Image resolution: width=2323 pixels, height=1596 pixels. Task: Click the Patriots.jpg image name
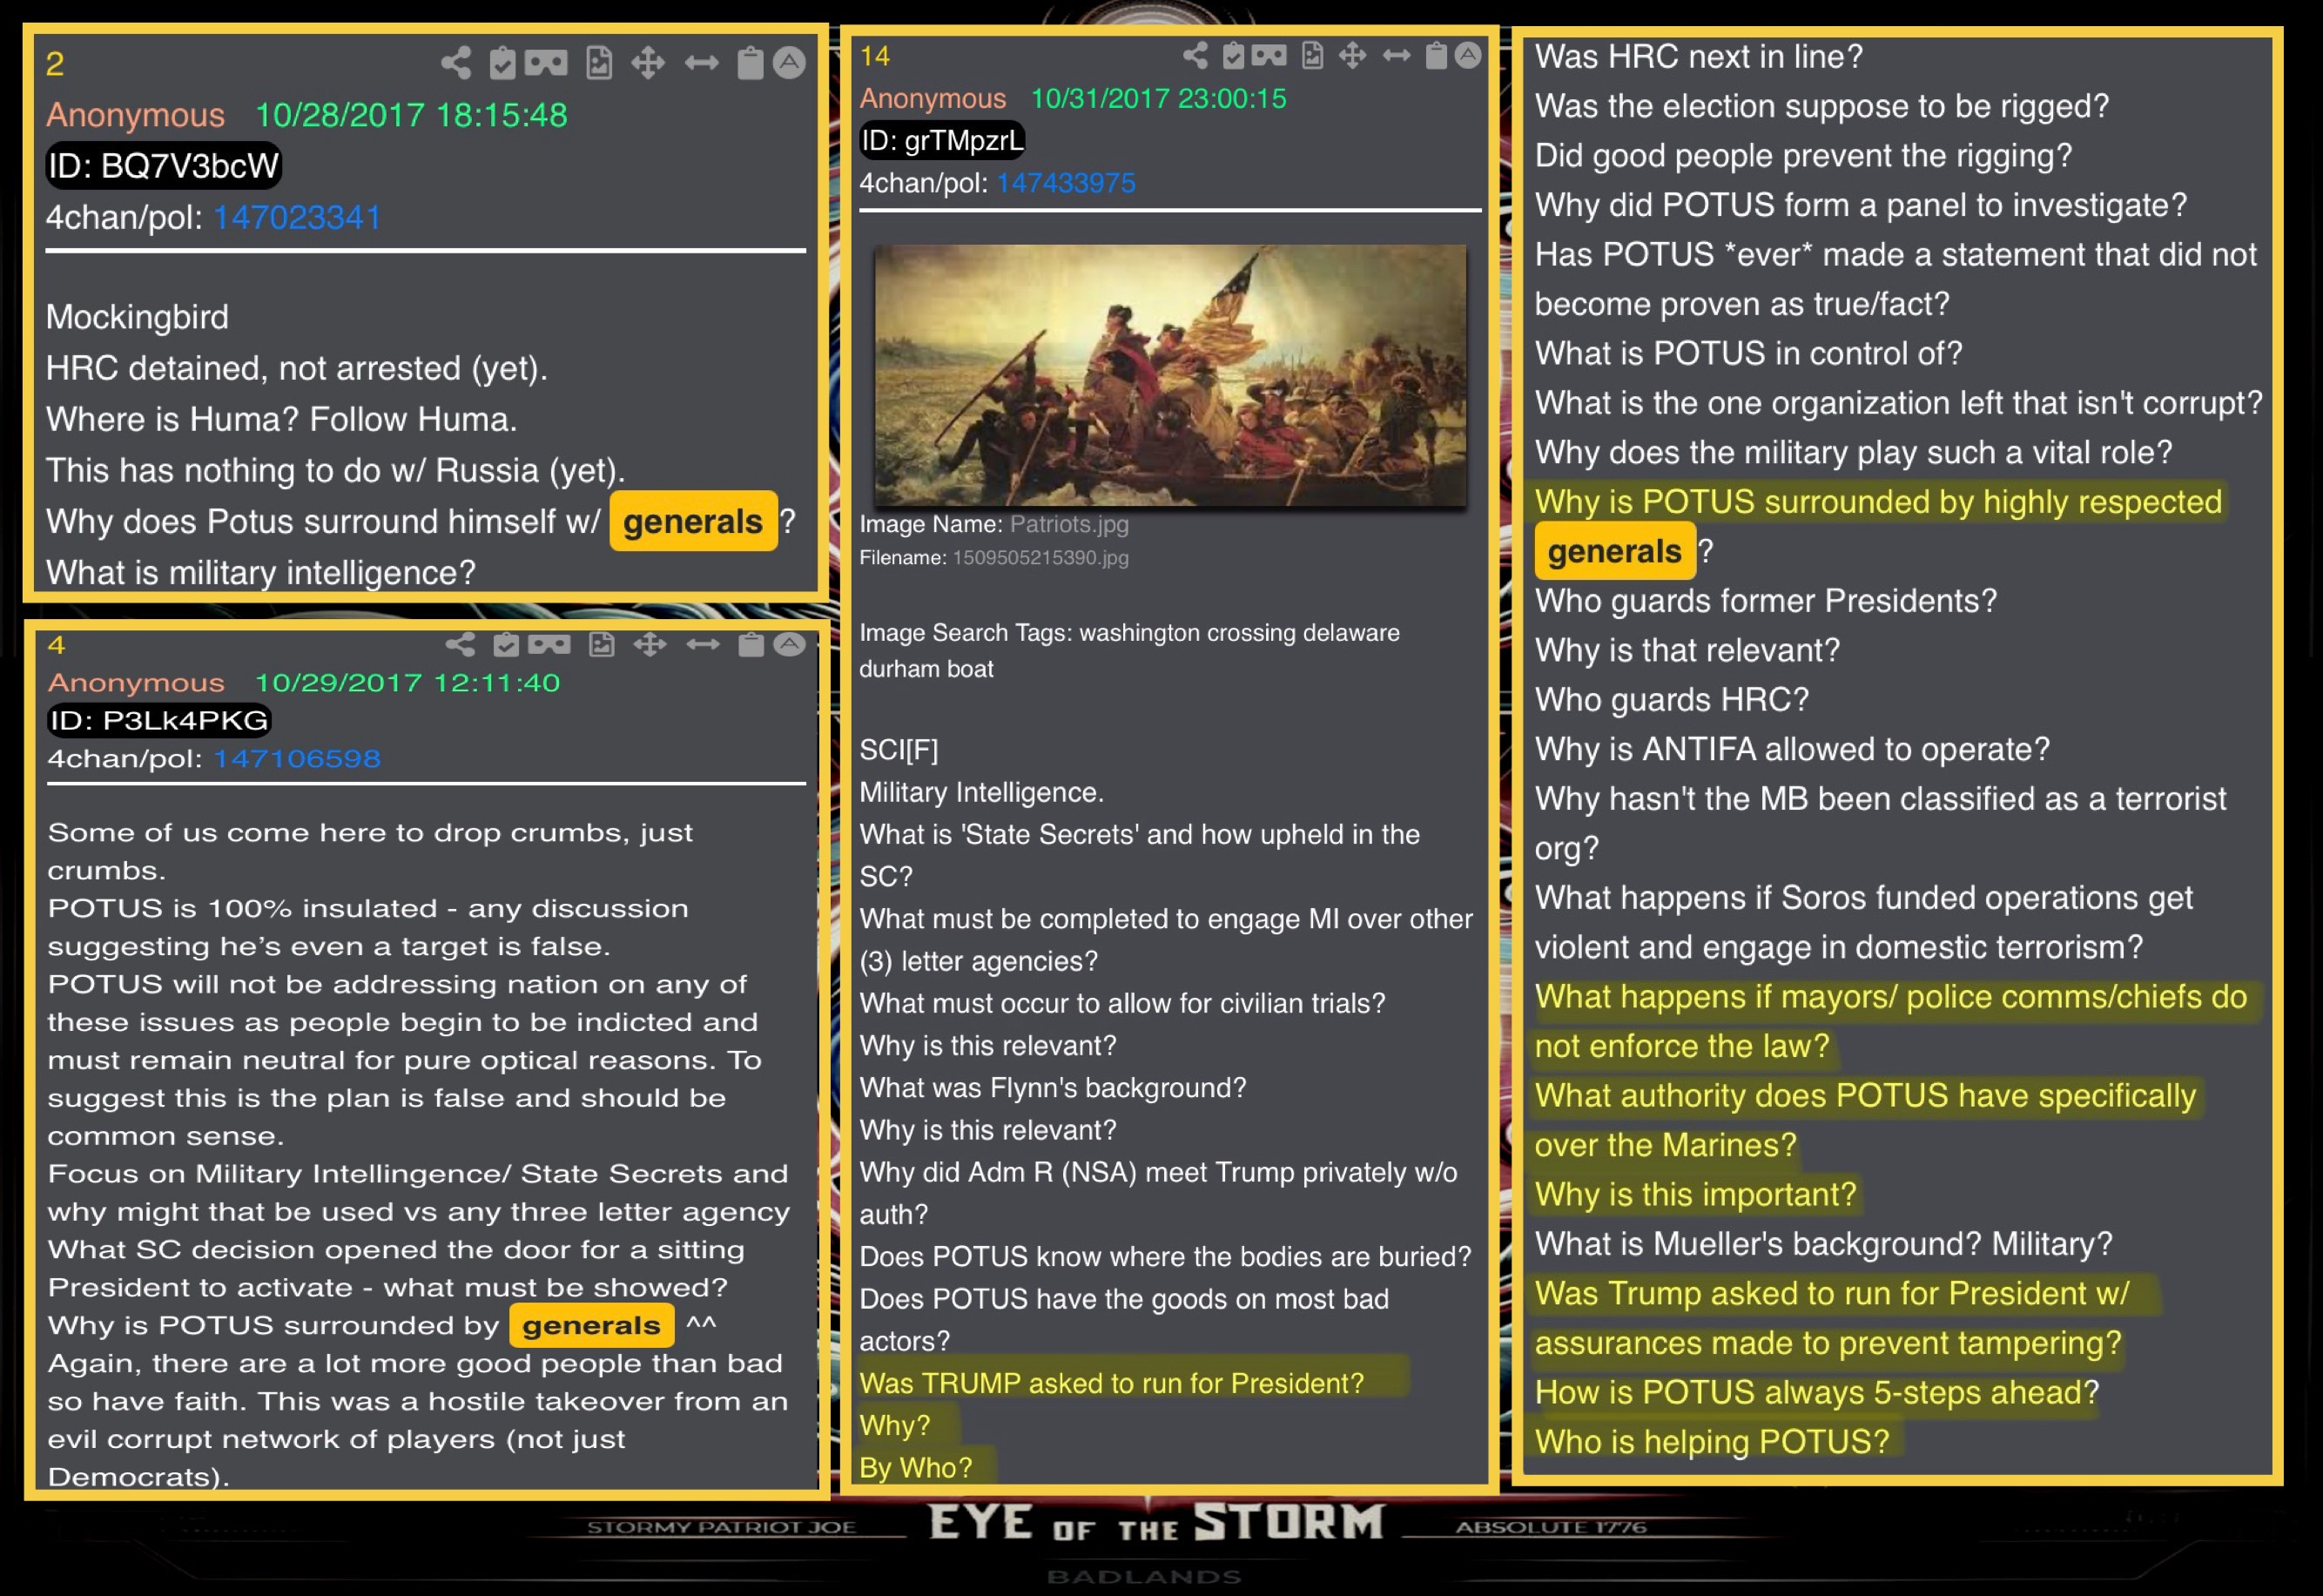pyautogui.click(x=1069, y=524)
